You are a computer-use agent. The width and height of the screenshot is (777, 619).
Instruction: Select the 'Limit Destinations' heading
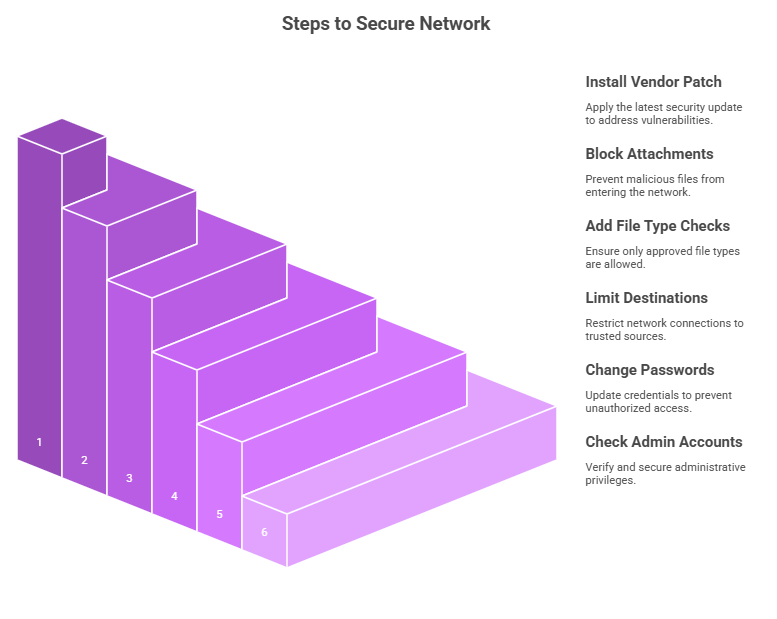pos(646,298)
